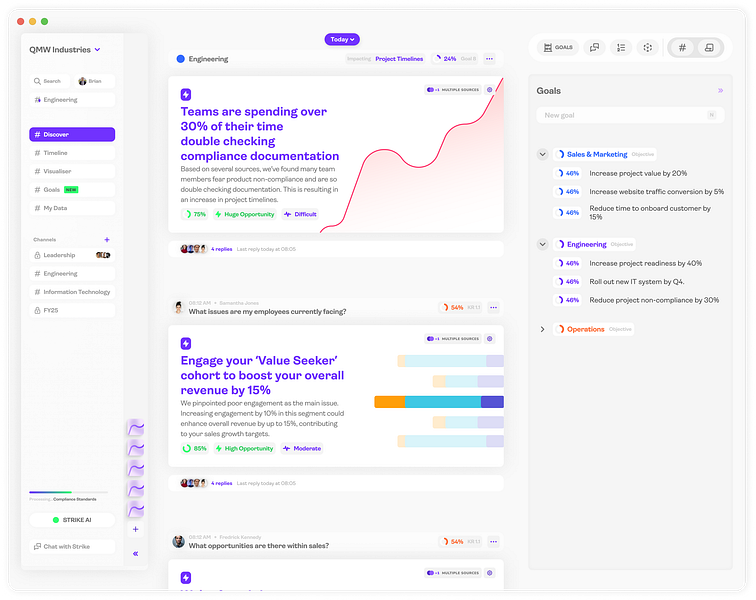
Task: Open settings icon on Value Seeker card
Action: [489, 339]
